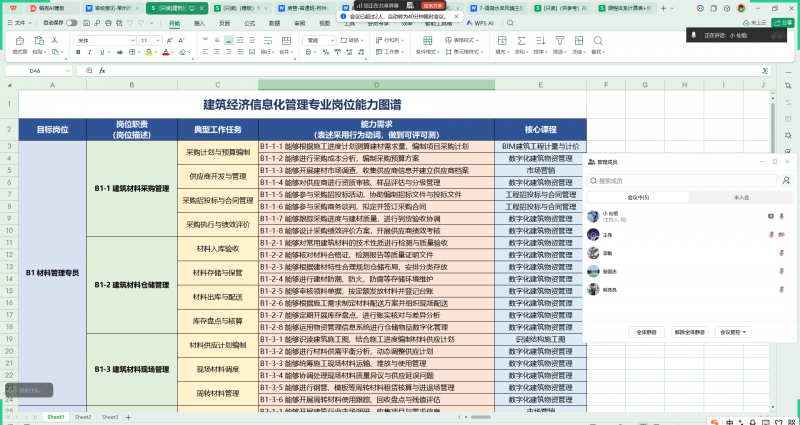Click the Save icon in quick toolbar
This screenshot has height=425, width=800.
point(87,23)
